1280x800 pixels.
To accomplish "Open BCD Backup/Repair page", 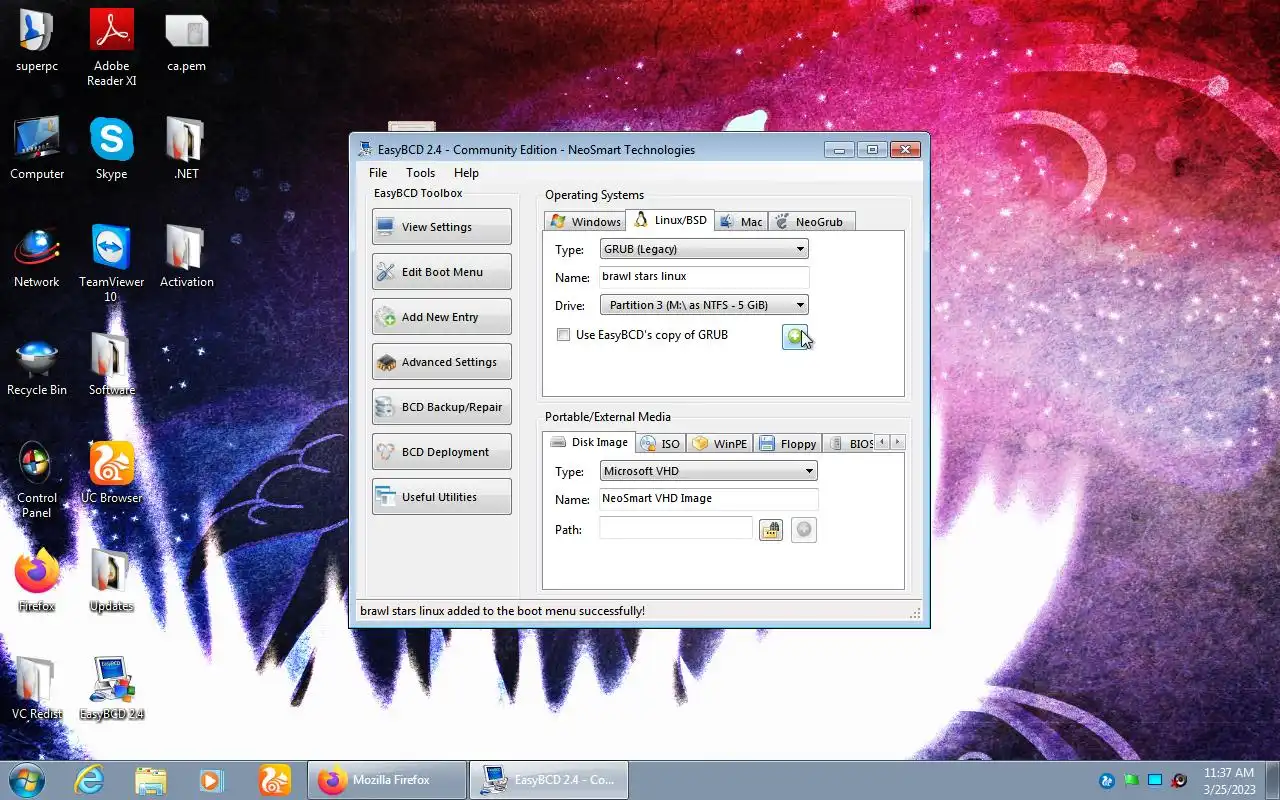I will pos(441,407).
